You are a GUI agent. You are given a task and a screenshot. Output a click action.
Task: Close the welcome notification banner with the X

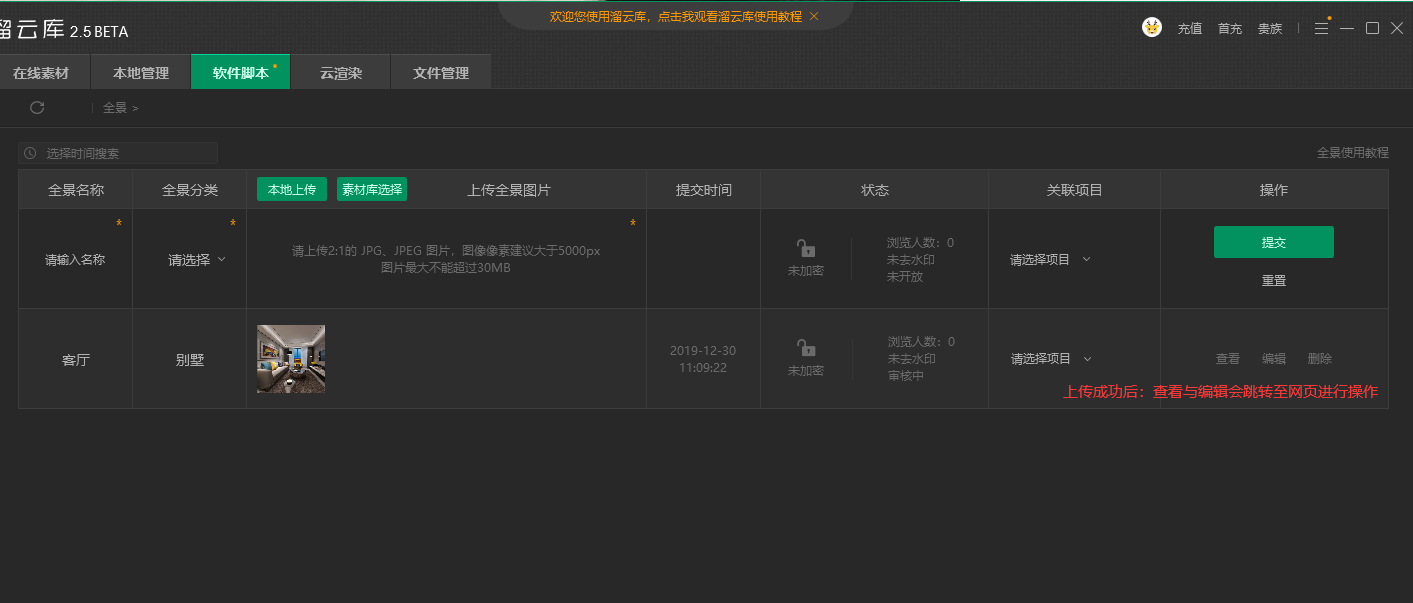814,16
